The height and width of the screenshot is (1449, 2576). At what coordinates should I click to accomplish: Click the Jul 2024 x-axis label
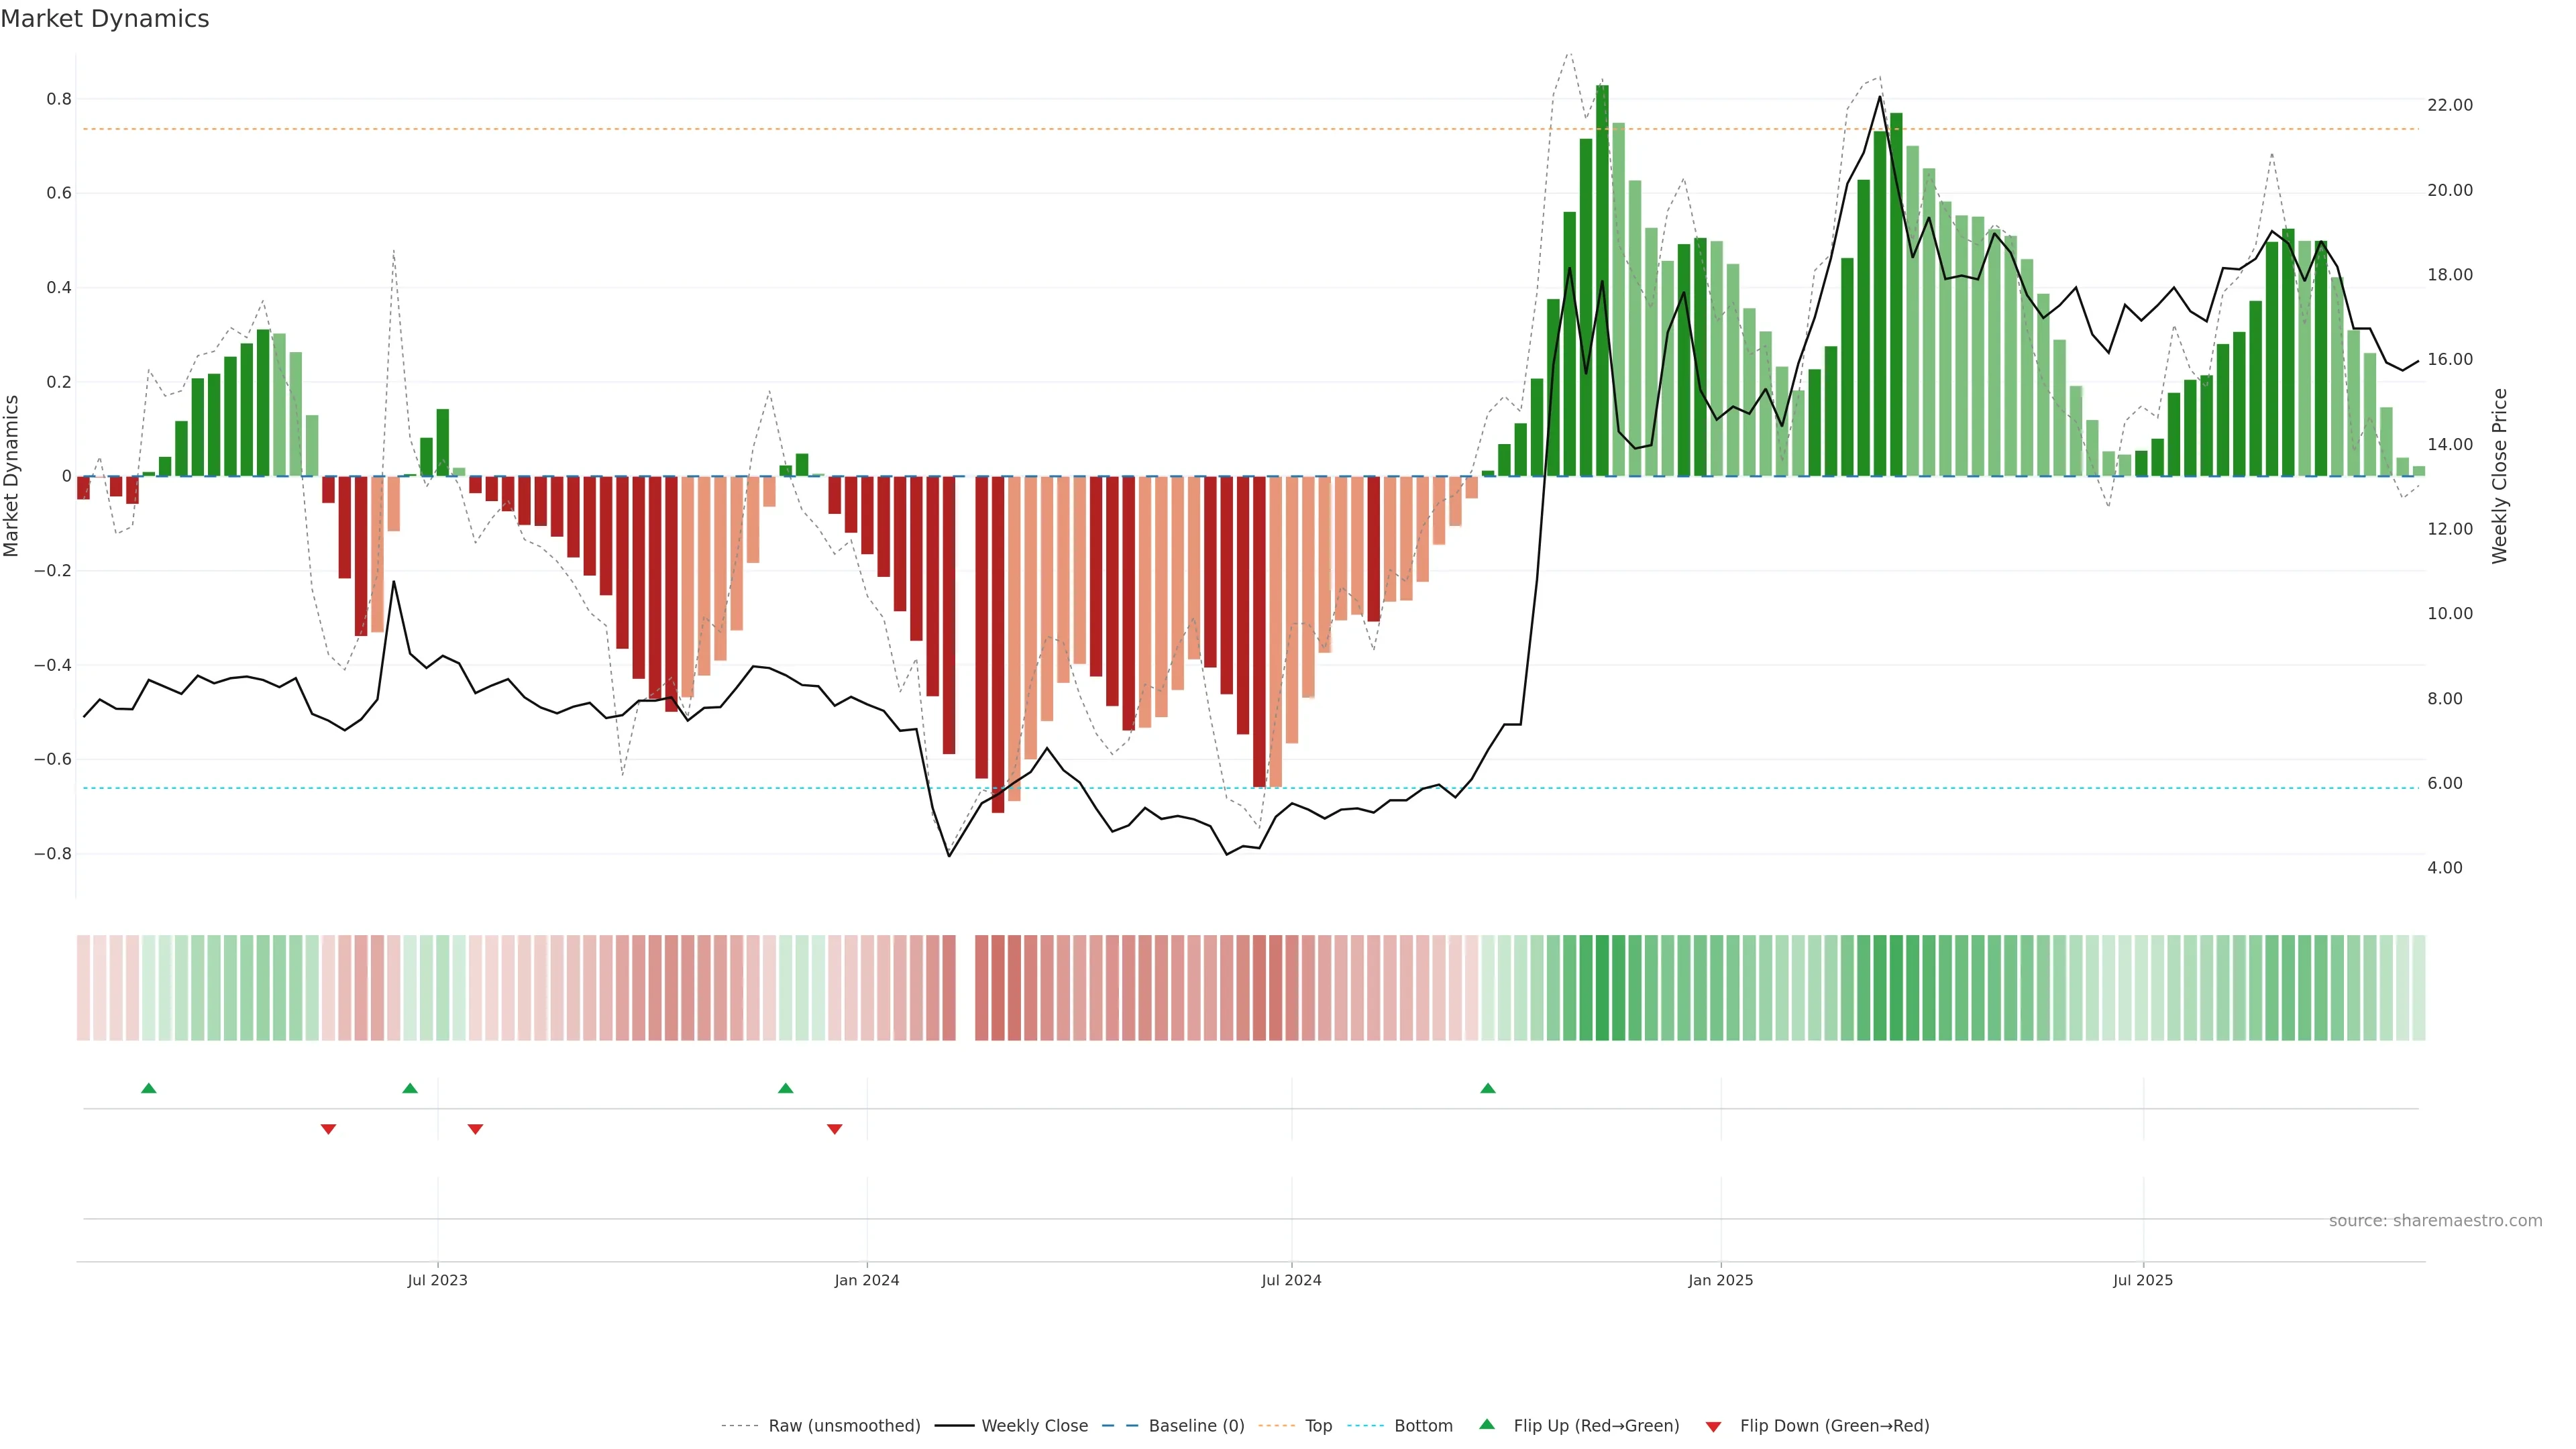coord(1291,1280)
